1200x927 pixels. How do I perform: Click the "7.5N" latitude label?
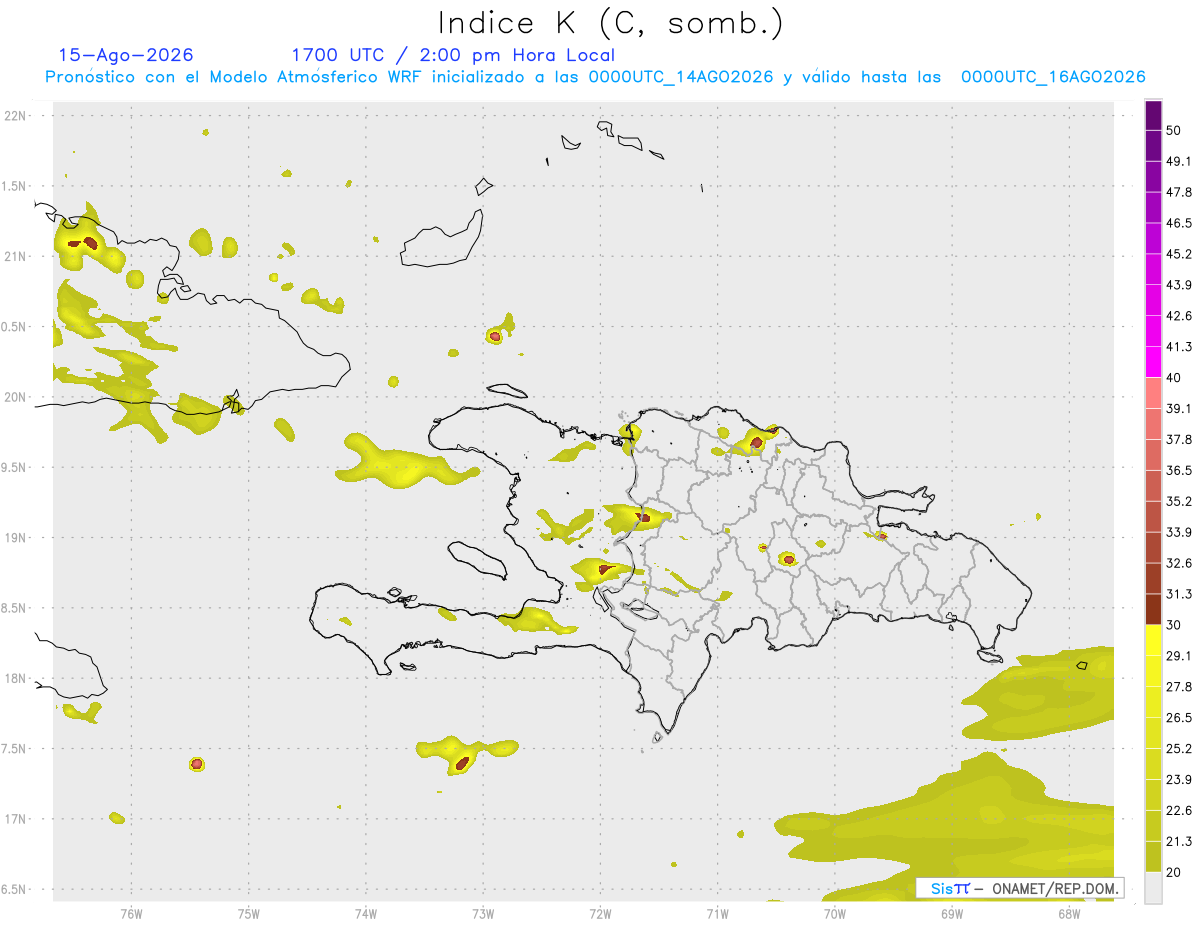point(14,749)
